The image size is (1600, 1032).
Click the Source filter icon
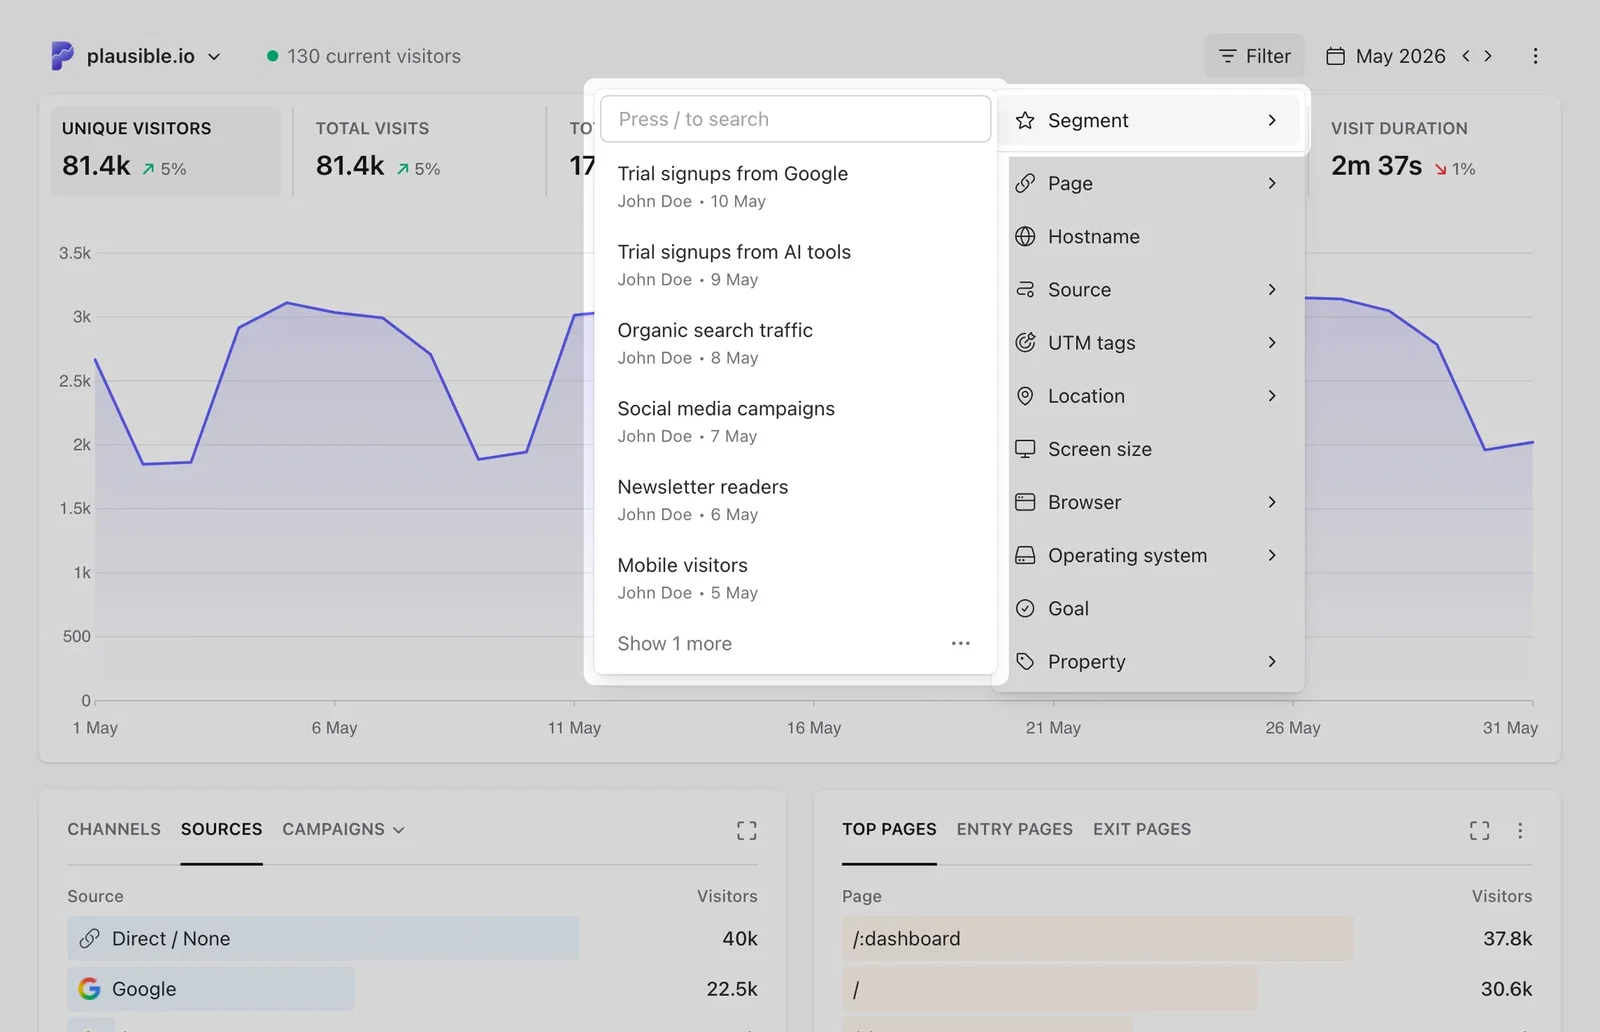[1025, 289]
